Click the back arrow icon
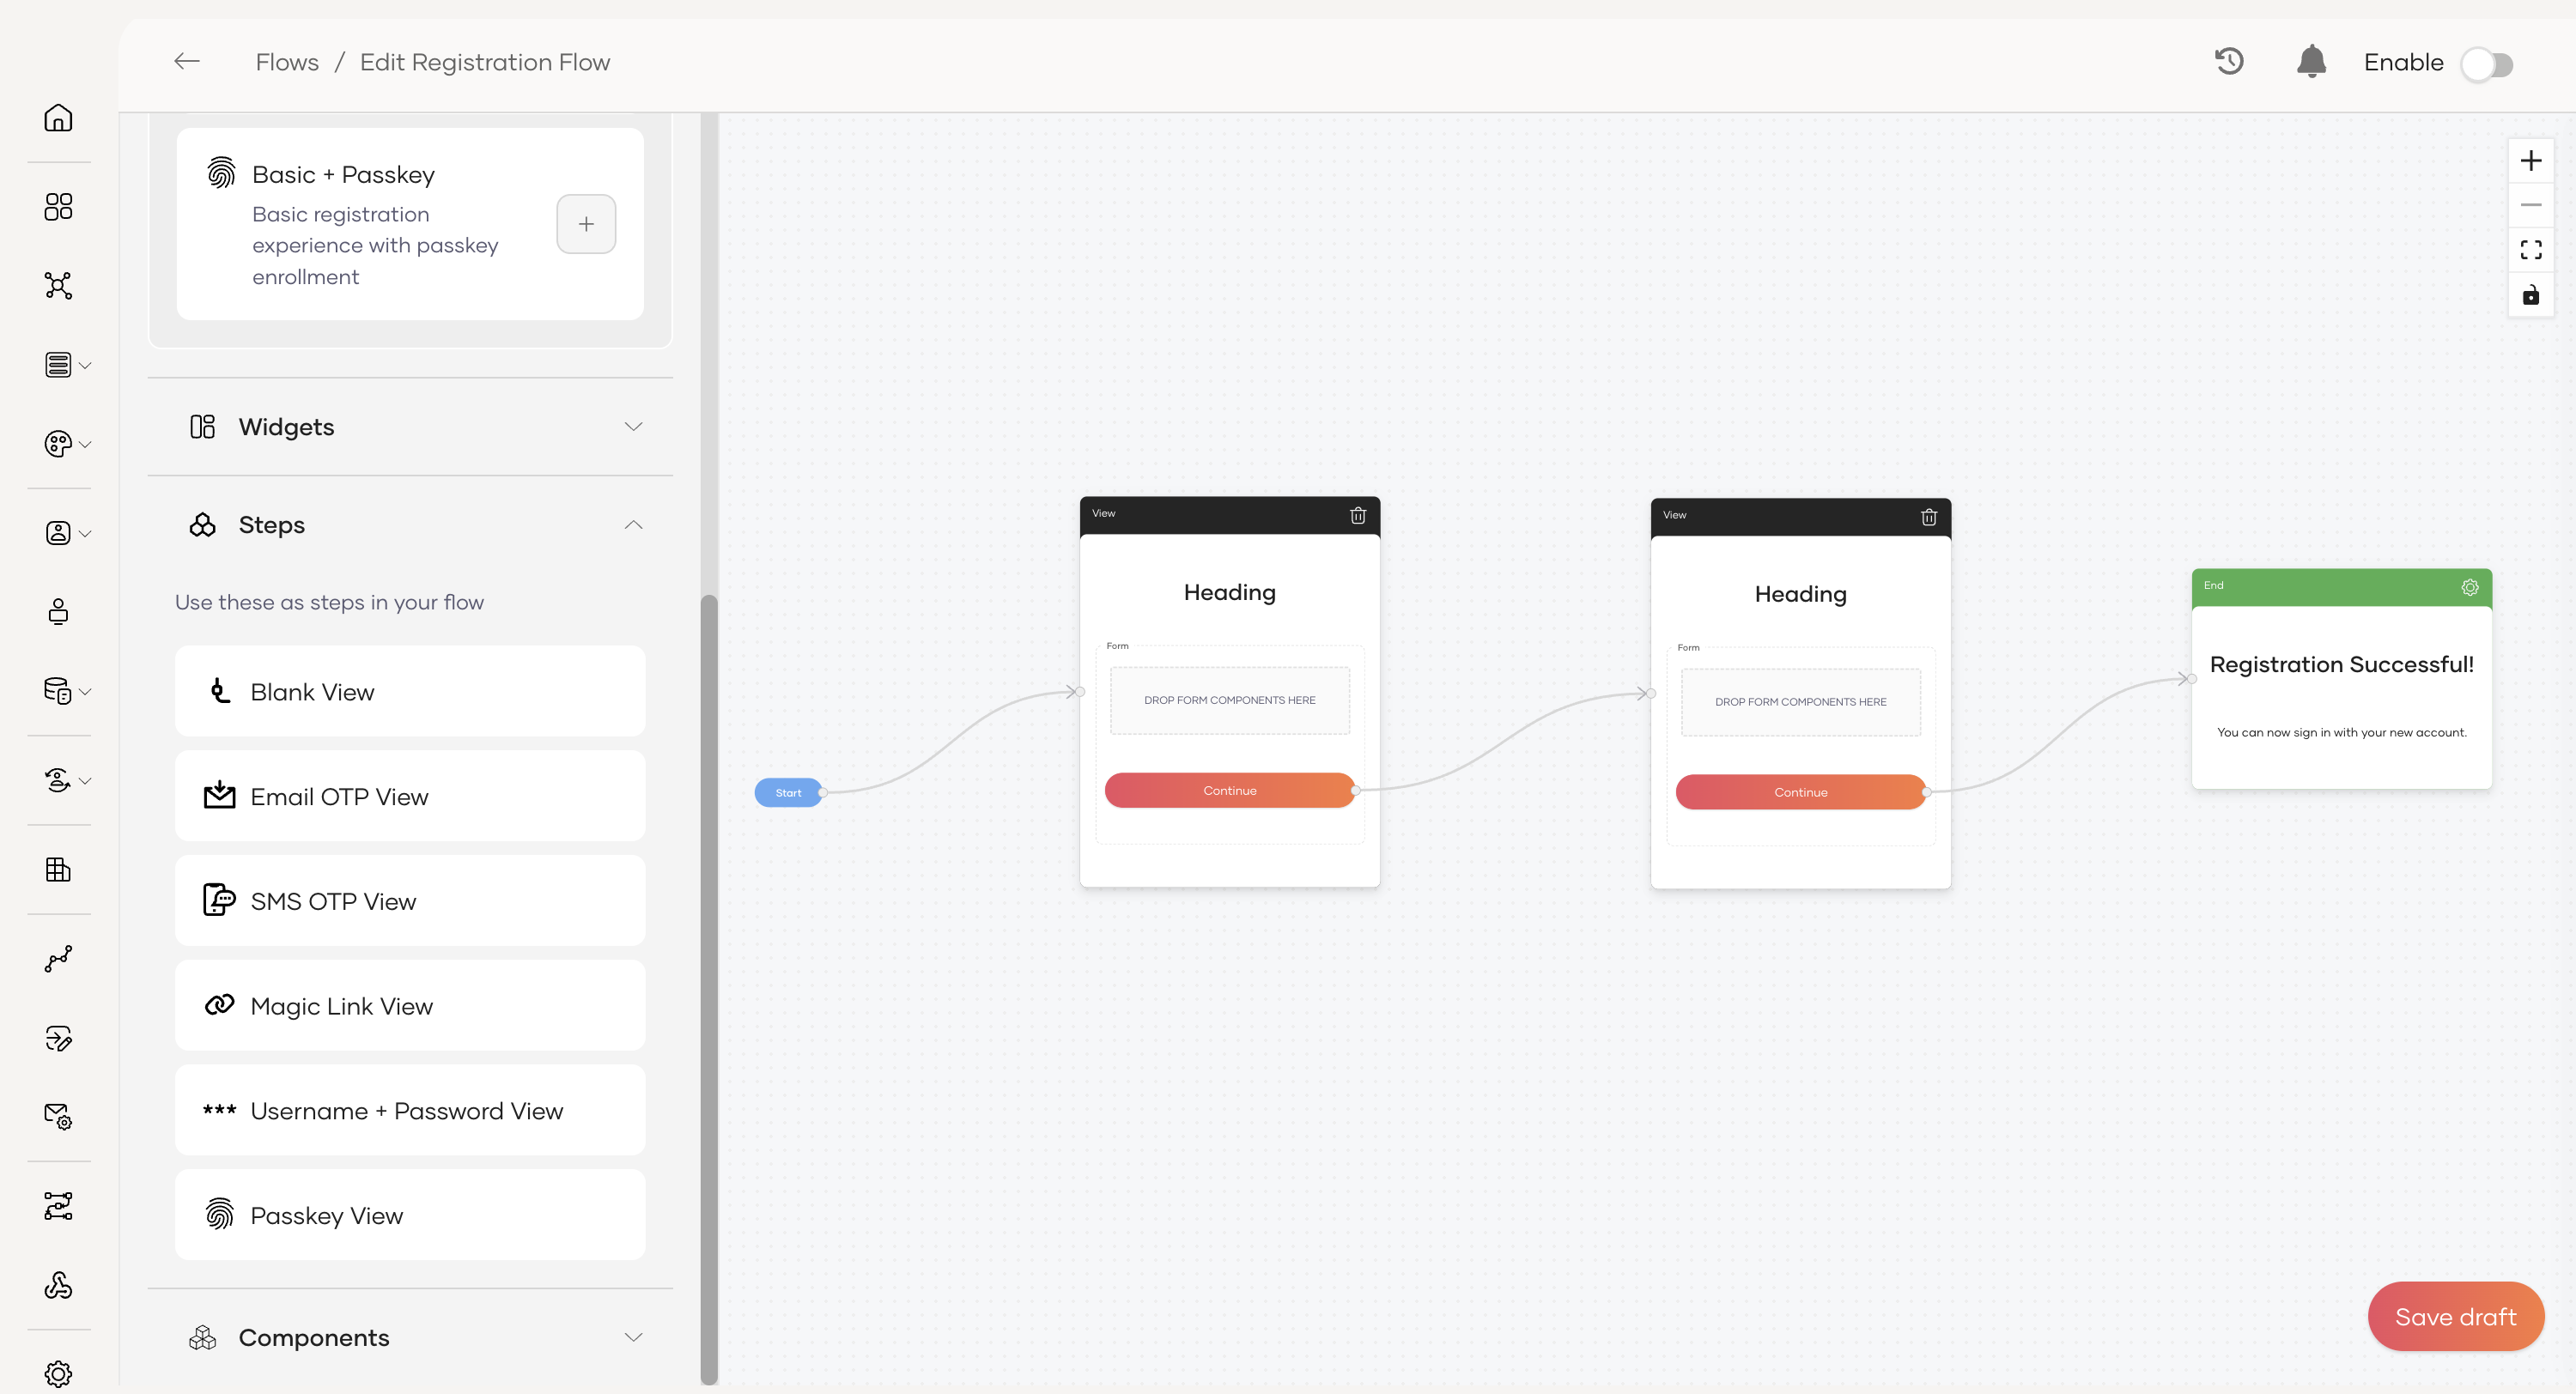2576x1394 pixels. [187, 62]
